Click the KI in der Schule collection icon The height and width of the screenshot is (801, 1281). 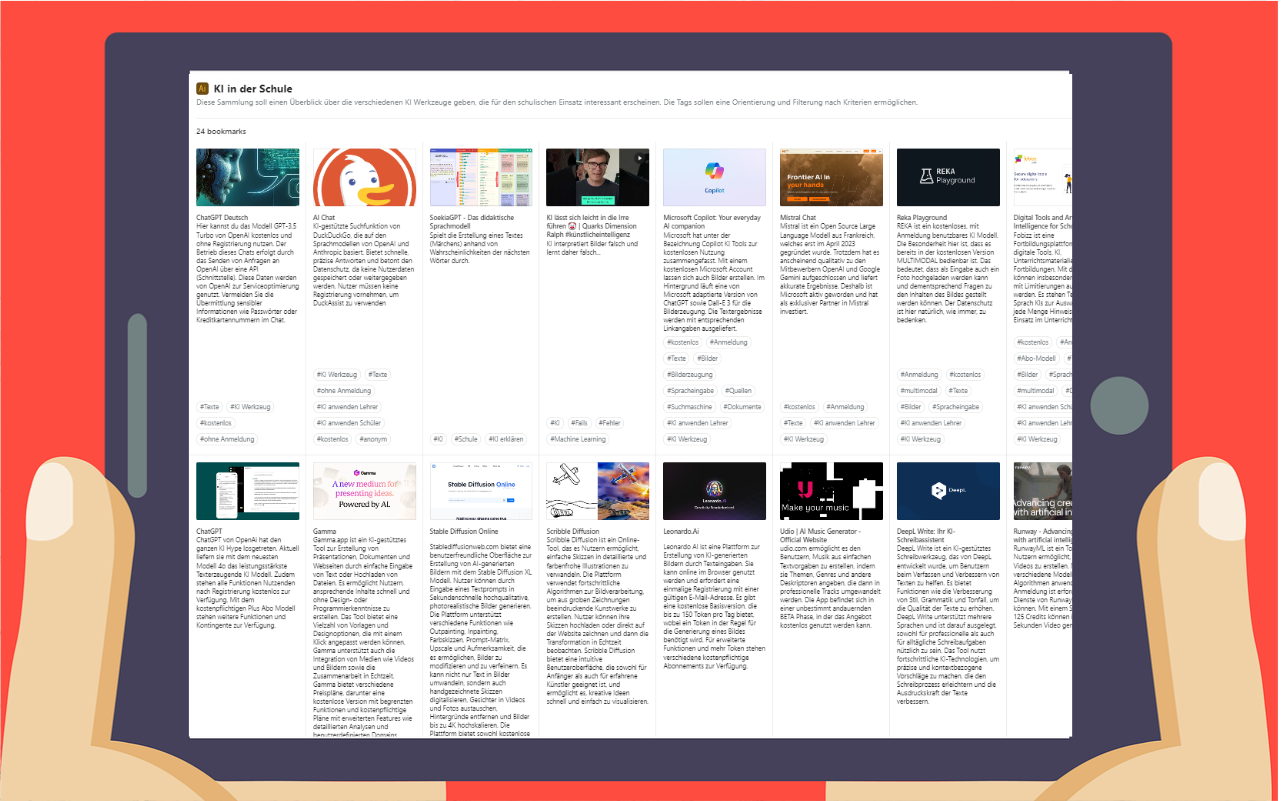coord(202,88)
